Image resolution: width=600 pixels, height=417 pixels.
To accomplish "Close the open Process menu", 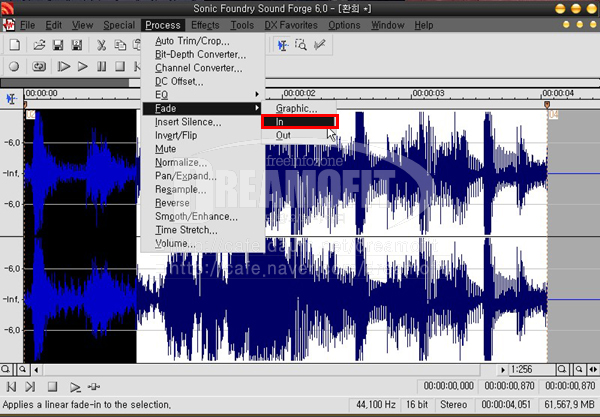I will pyautogui.click(x=163, y=25).
